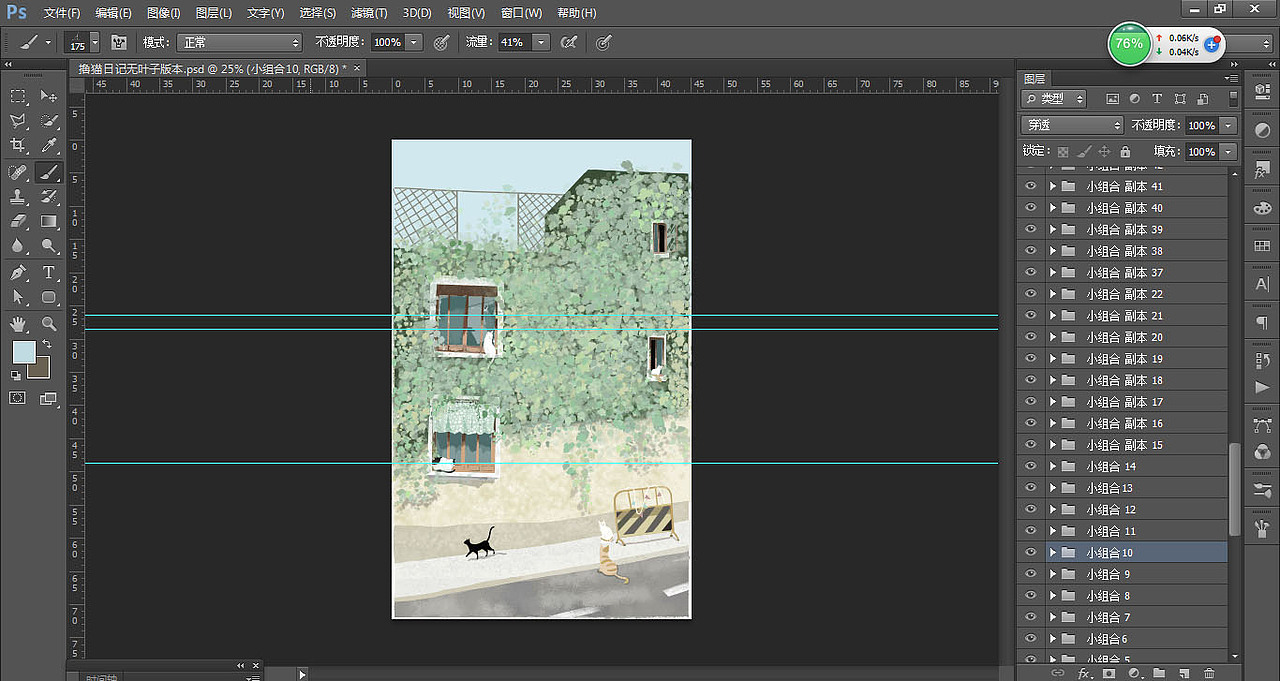
Task: Select the Polygonal Lasso tool
Action: click(18, 121)
